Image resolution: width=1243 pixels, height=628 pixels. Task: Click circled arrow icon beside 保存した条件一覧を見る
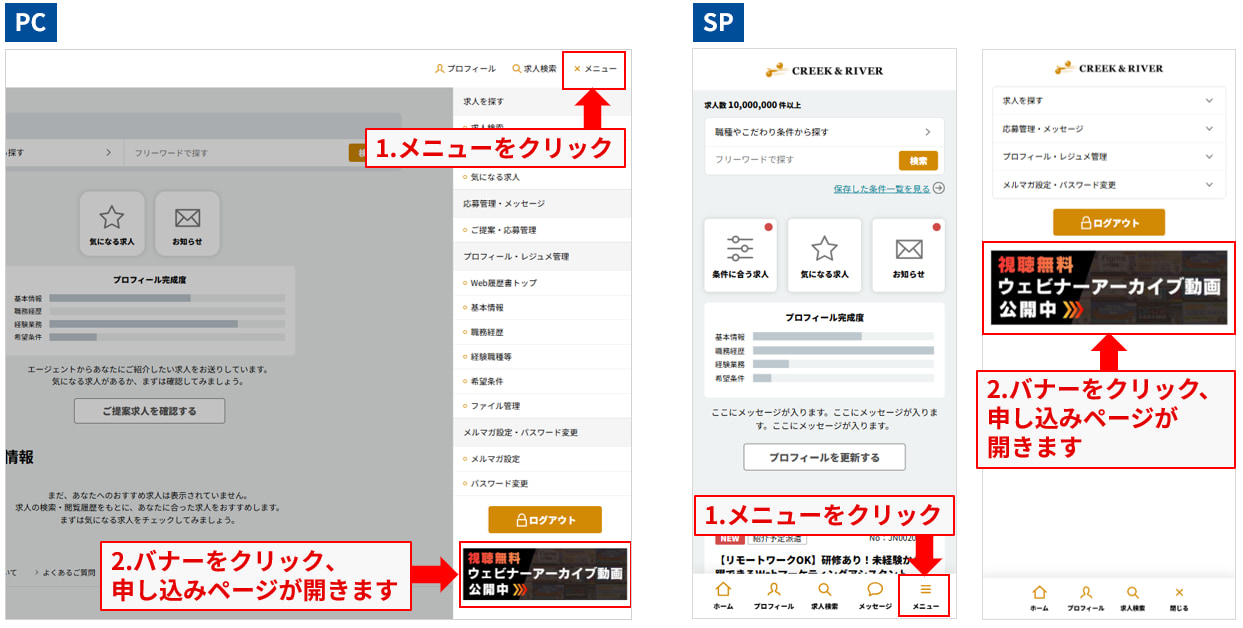tap(939, 188)
